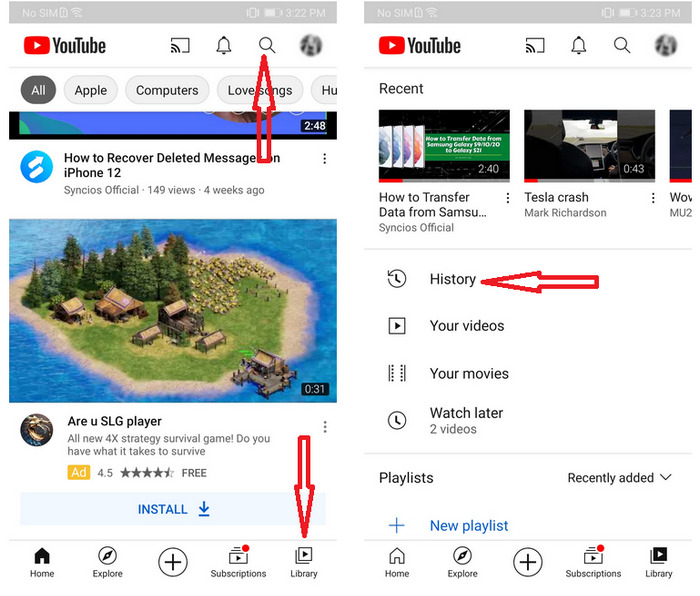This screenshot has width=700, height=596.
Task: Expand the Recently added sort dropdown
Action: coord(620,478)
